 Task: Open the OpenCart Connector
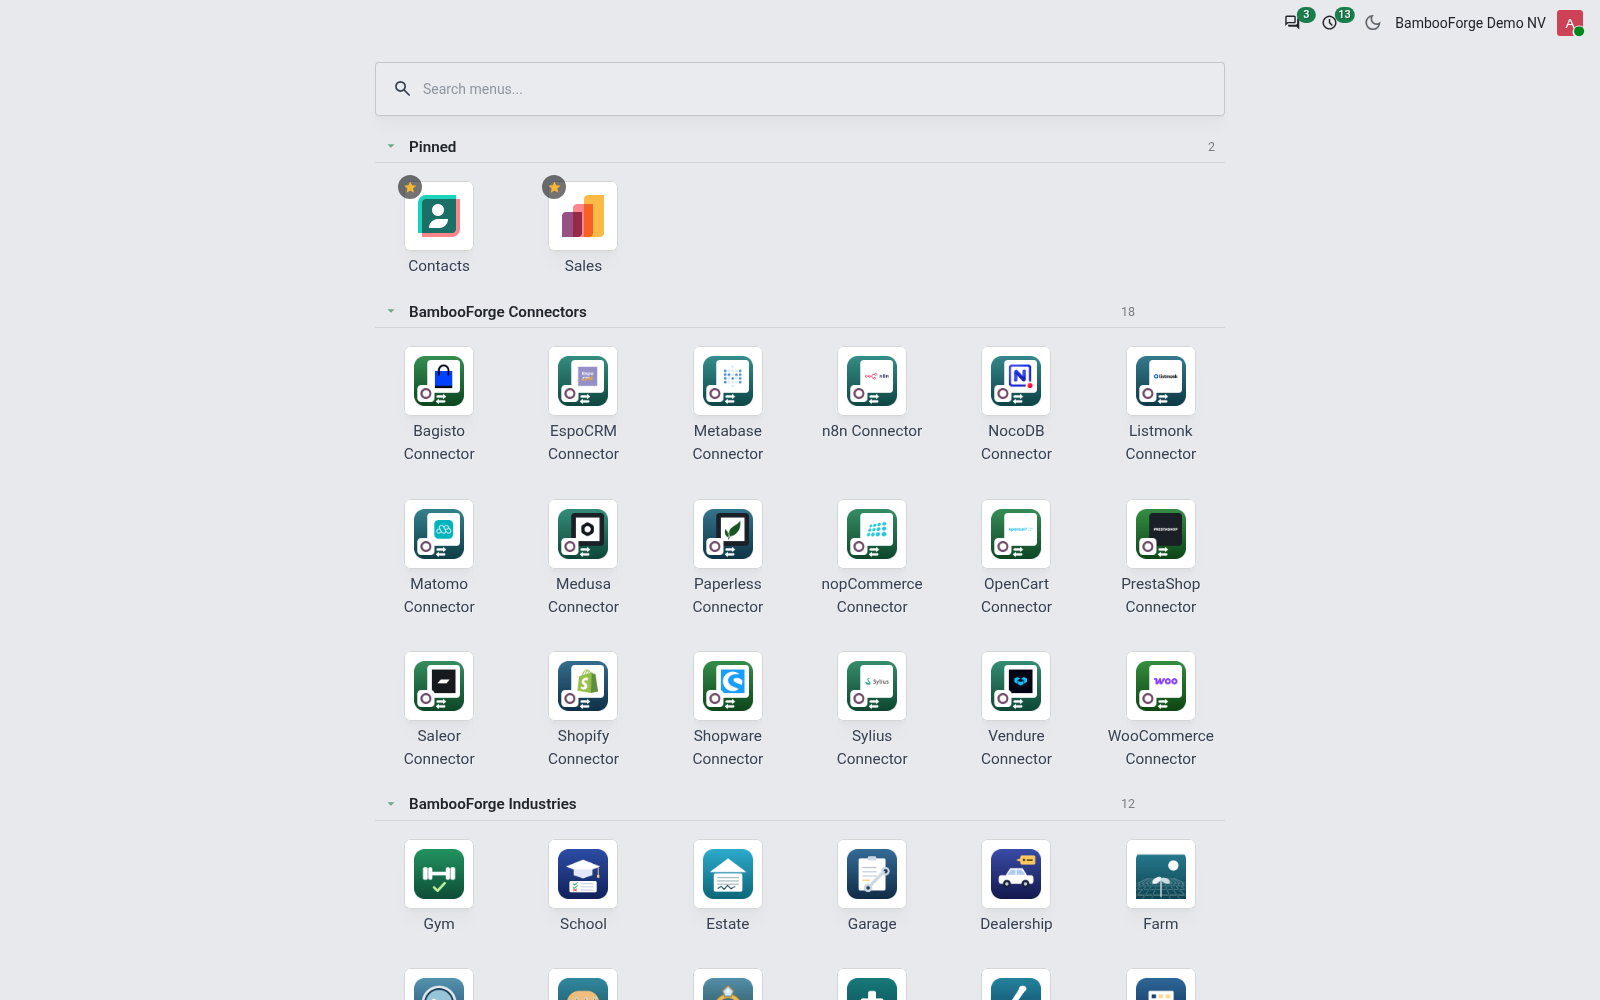tap(1016, 534)
